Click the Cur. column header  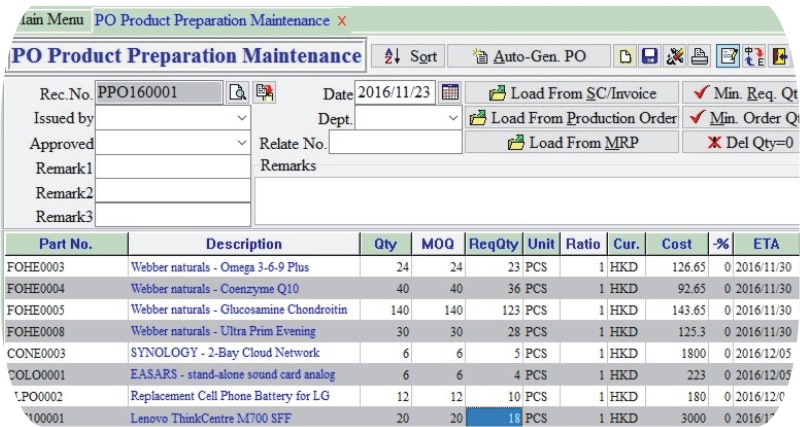point(626,244)
